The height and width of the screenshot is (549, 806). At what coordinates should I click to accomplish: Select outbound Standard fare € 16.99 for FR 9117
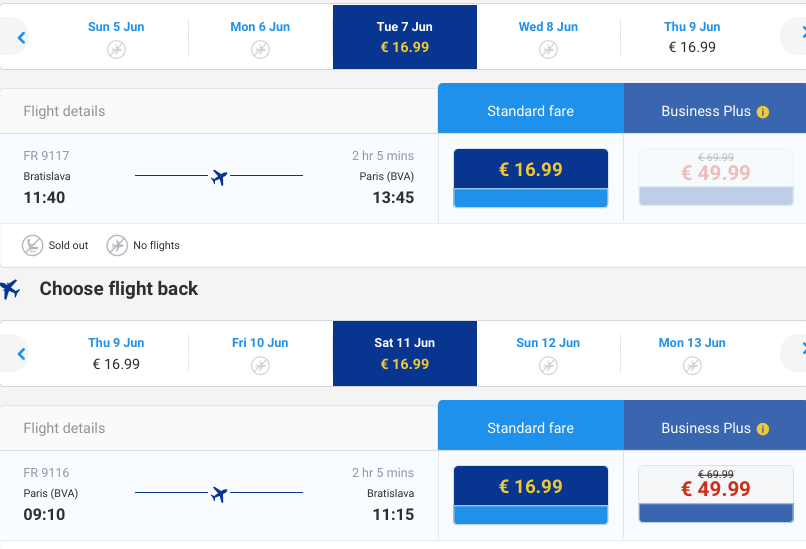(x=530, y=178)
